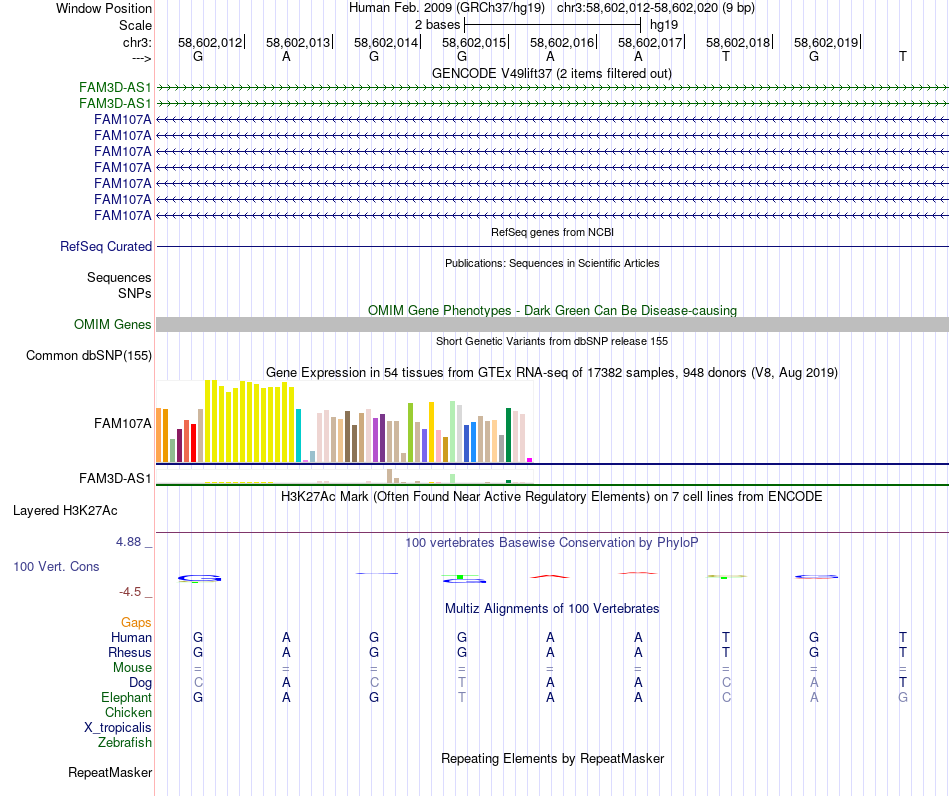Click the 100 Vert. Cons track label

(56, 566)
